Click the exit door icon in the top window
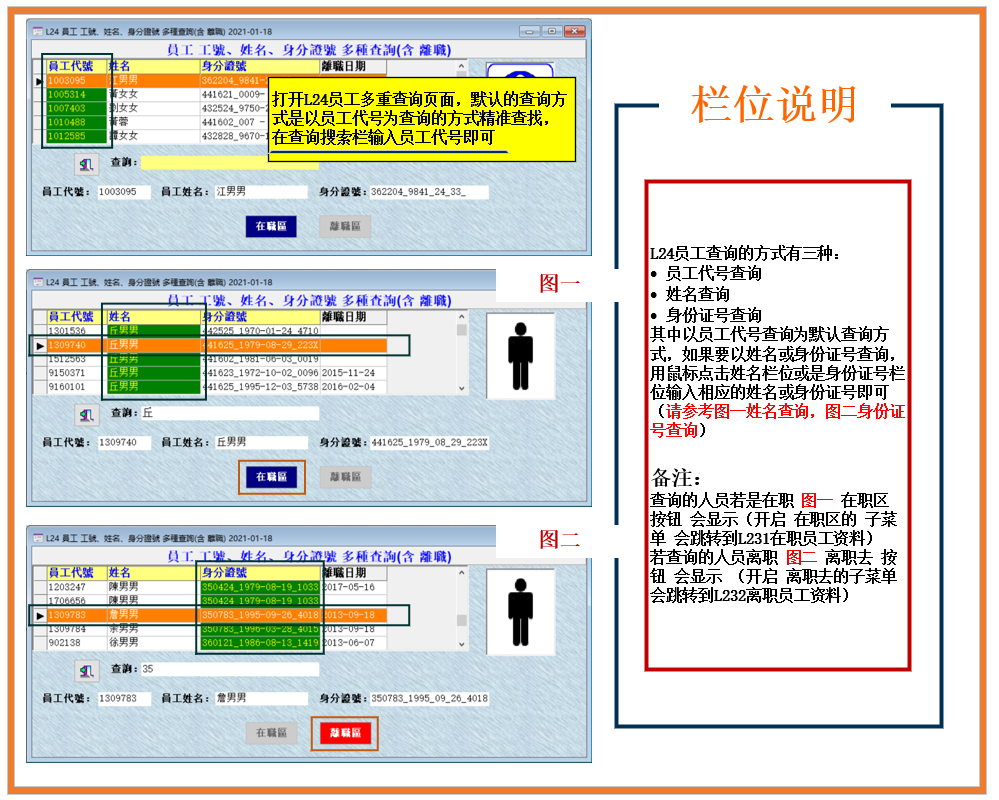 click(88, 163)
